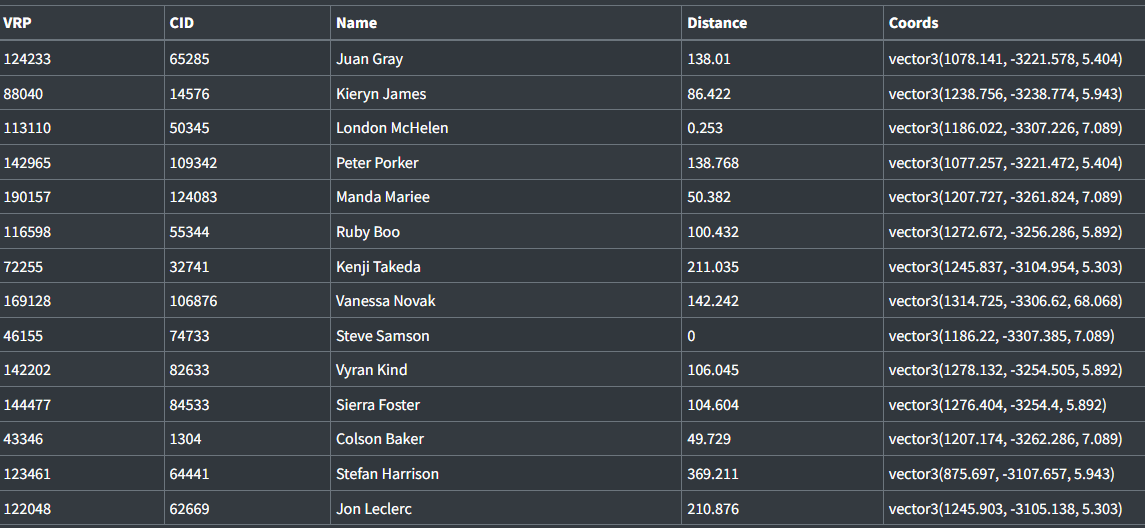Click the Distance column header
1145x528 pixels.
(717, 22)
